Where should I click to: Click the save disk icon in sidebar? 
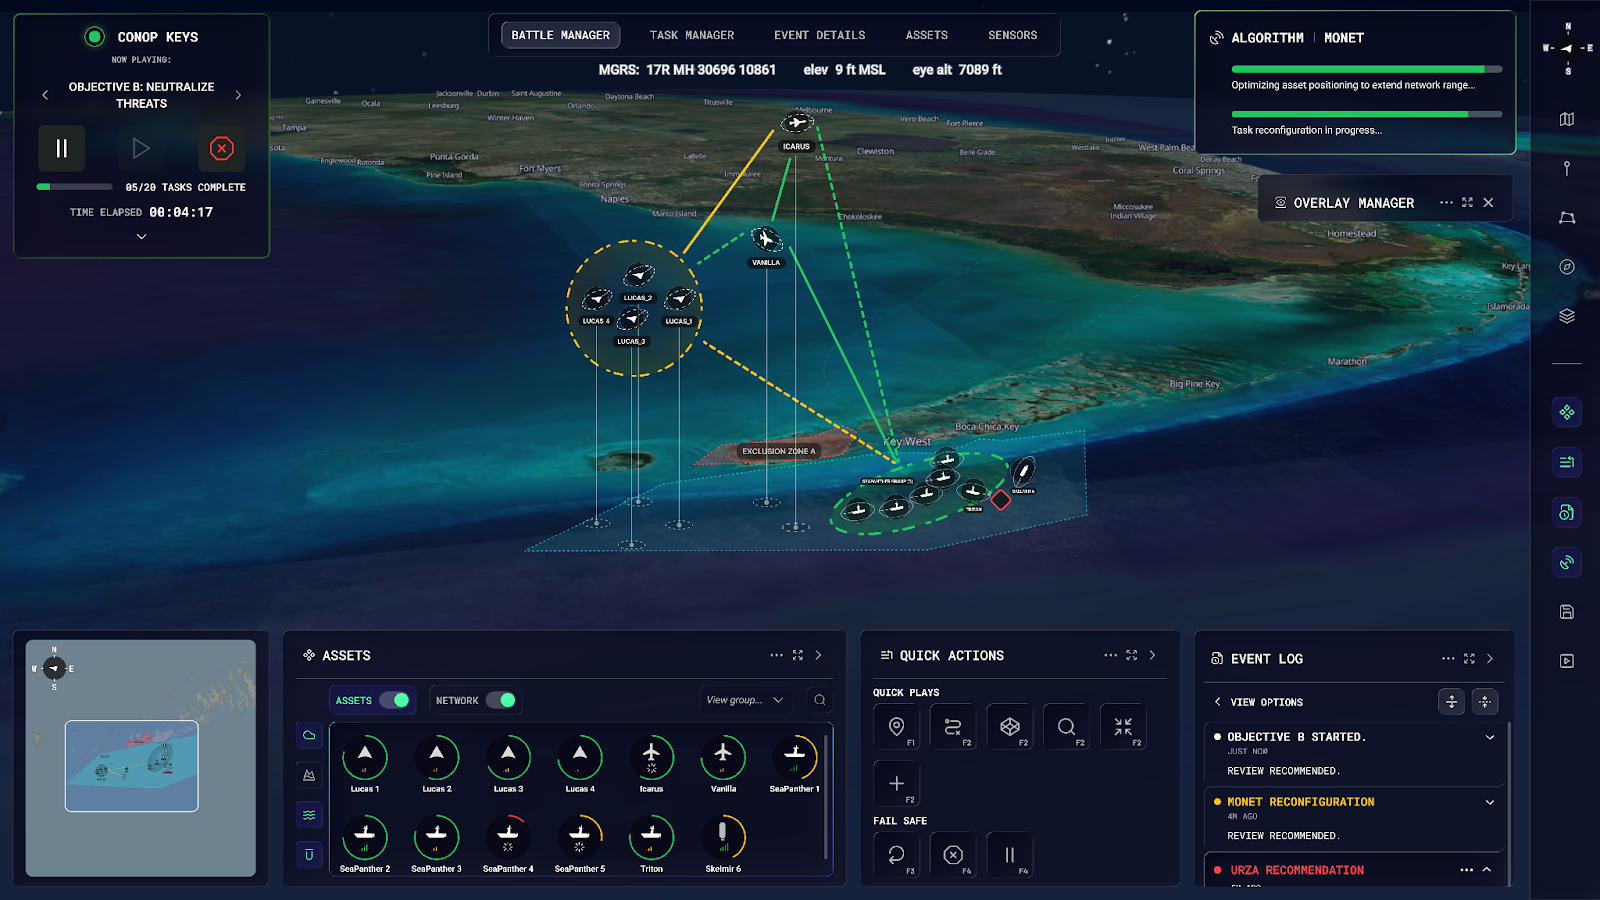tap(1566, 612)
